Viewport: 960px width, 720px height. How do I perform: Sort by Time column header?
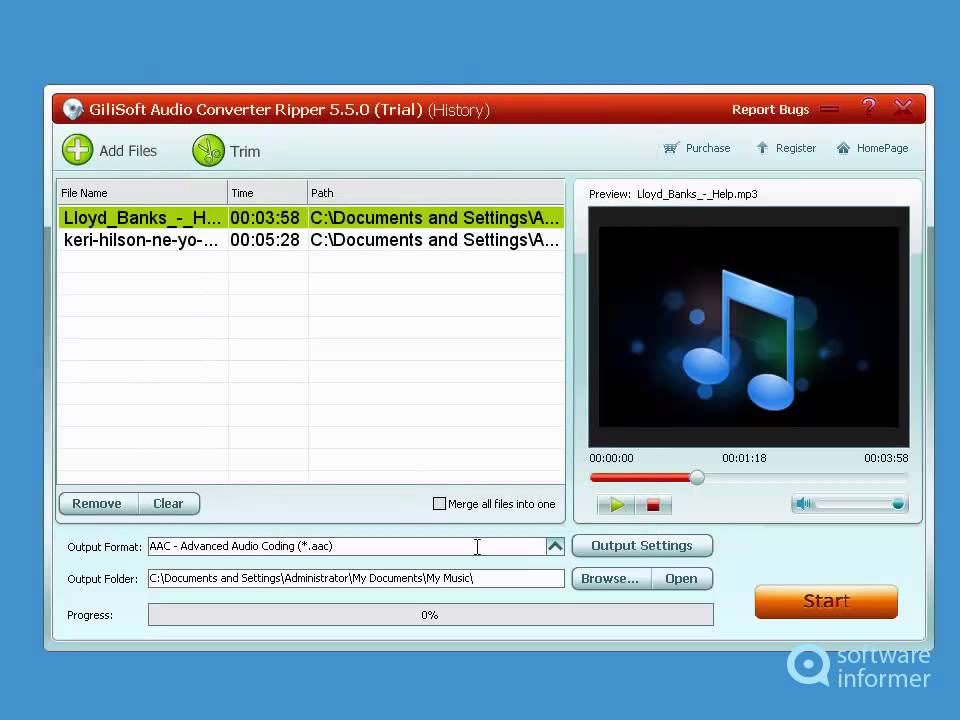268,193
